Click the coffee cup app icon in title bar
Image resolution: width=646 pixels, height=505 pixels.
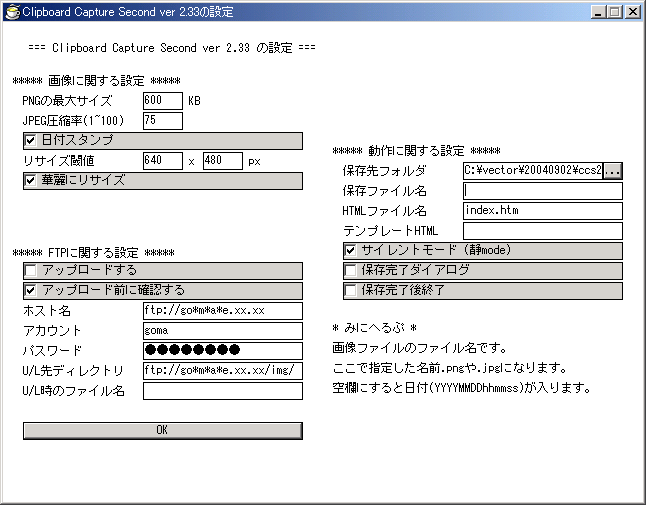12,12
